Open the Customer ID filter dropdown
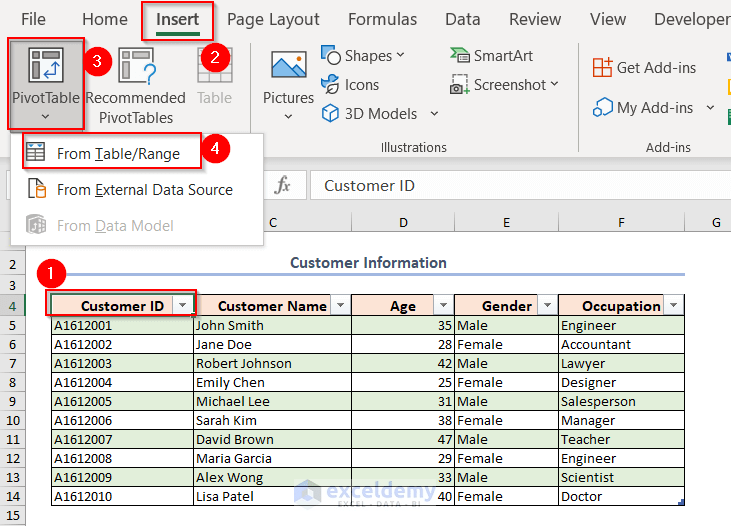The width and height of the screenshot is (731, 526). (x=183, y=305)
